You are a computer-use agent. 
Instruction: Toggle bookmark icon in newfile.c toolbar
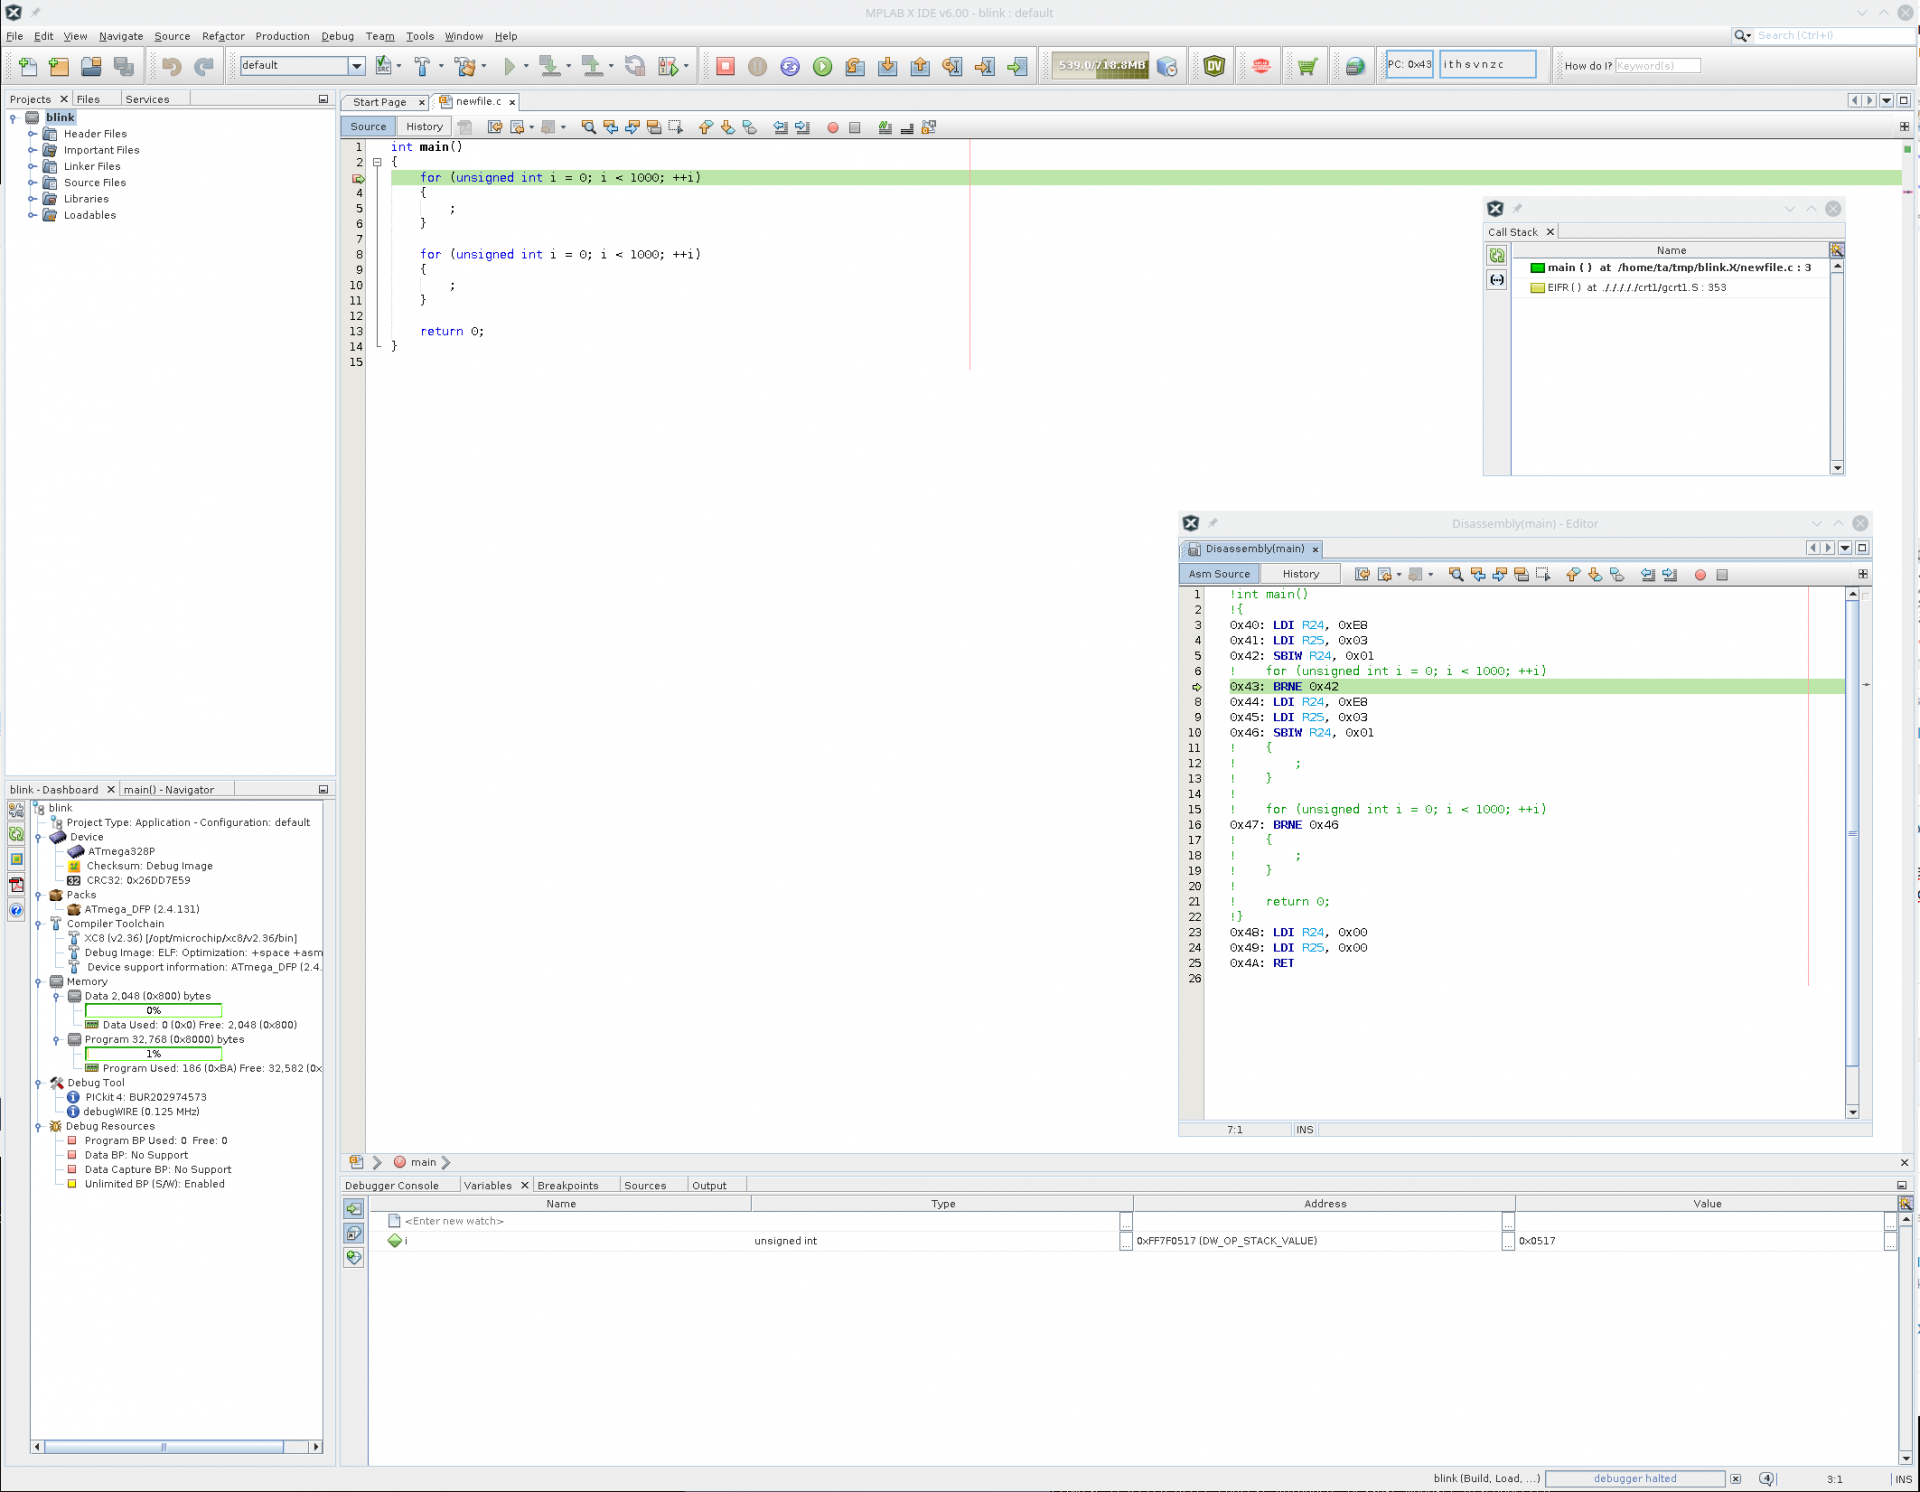pos(750,127)
